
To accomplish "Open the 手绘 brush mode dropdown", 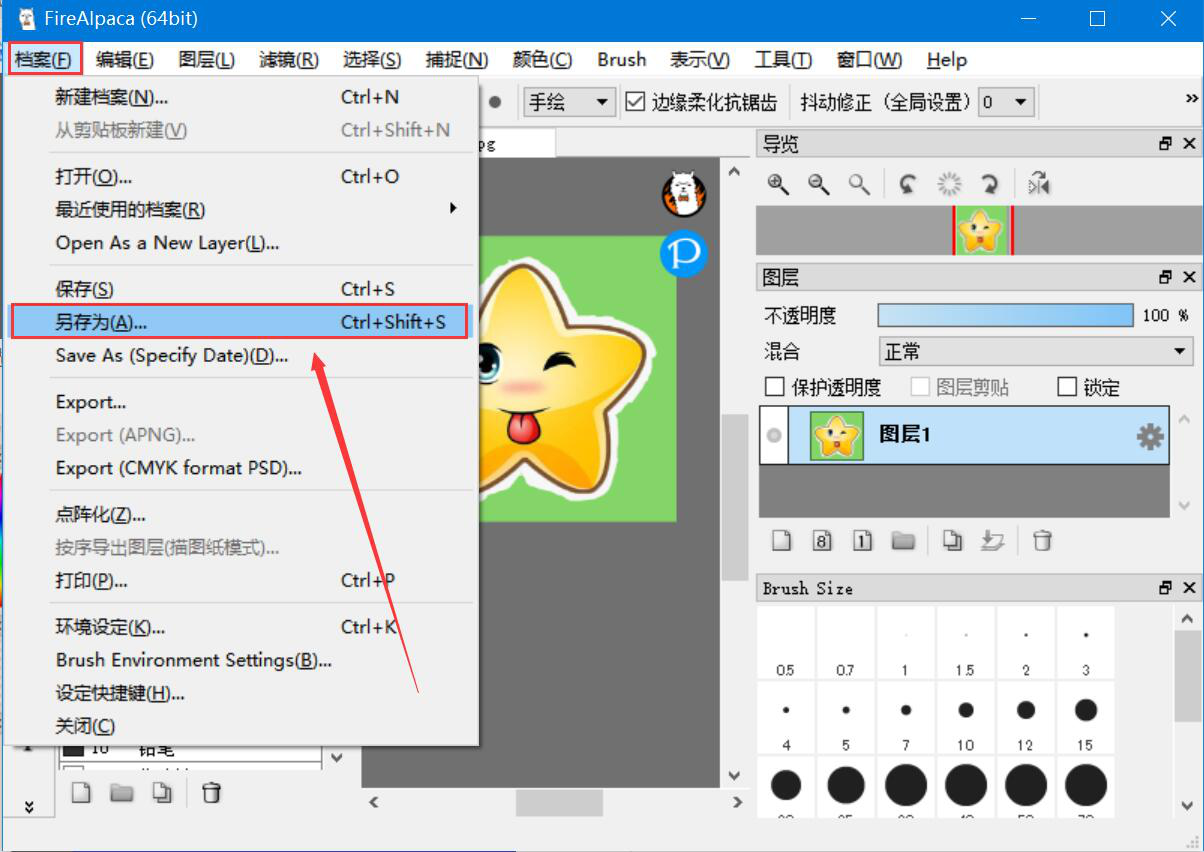I will click(x=568, y=102).
